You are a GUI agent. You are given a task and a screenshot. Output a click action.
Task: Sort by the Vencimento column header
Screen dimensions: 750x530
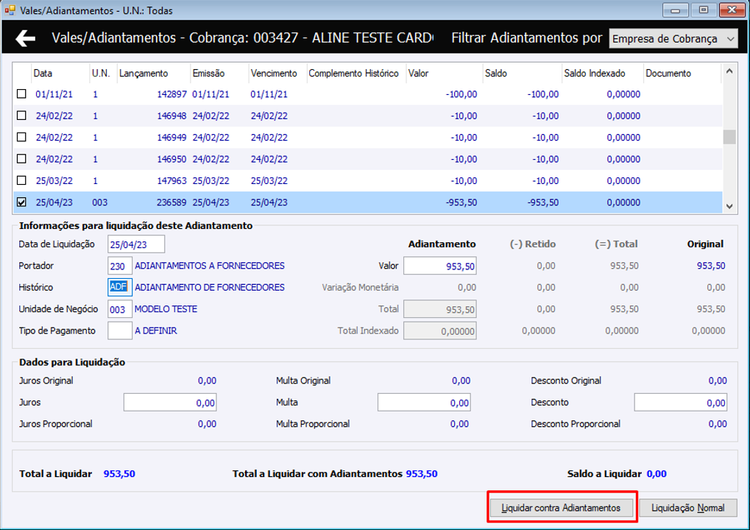click(274, 73)
